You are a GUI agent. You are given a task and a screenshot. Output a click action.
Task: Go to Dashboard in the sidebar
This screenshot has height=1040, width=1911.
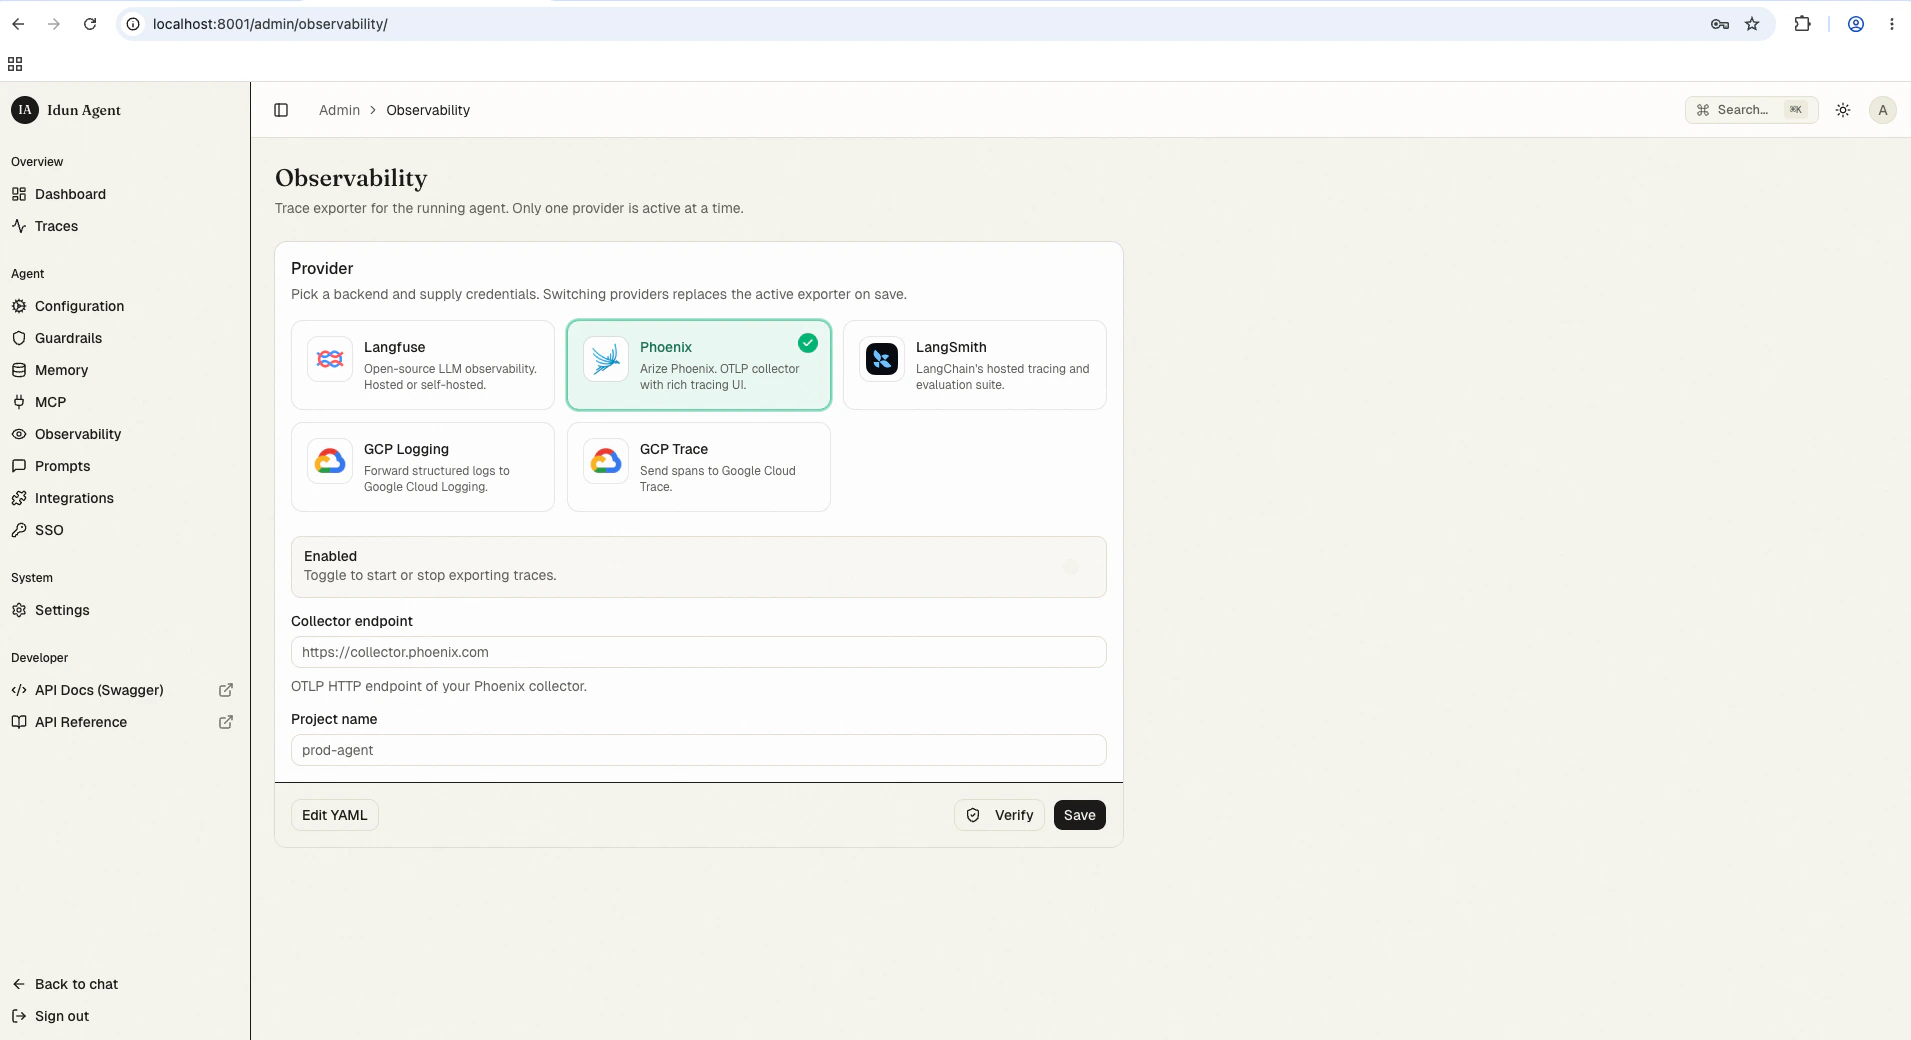click(x=124, y=194)
